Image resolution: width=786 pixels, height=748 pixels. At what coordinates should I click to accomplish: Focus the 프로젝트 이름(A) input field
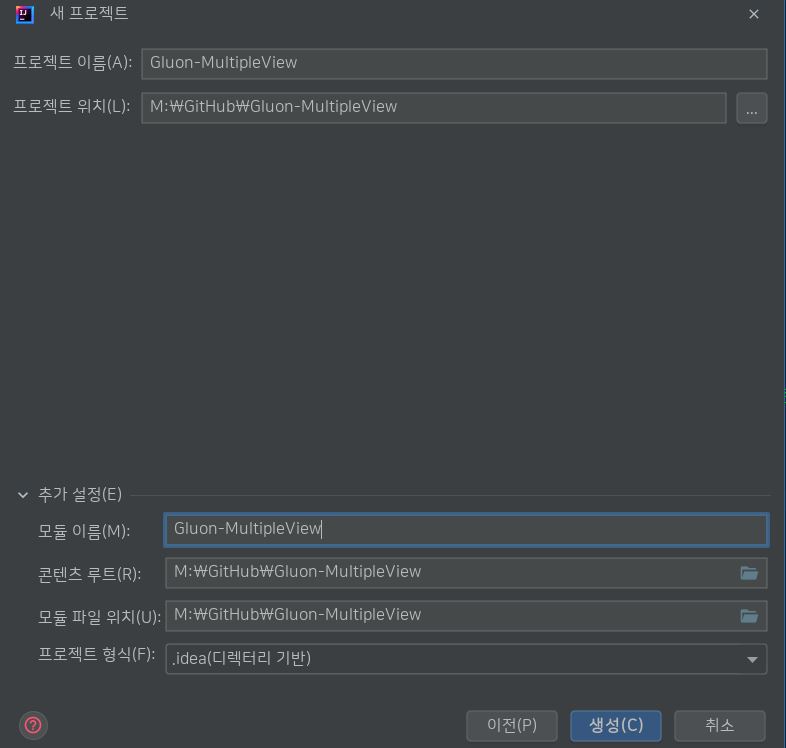pos(454,64)
